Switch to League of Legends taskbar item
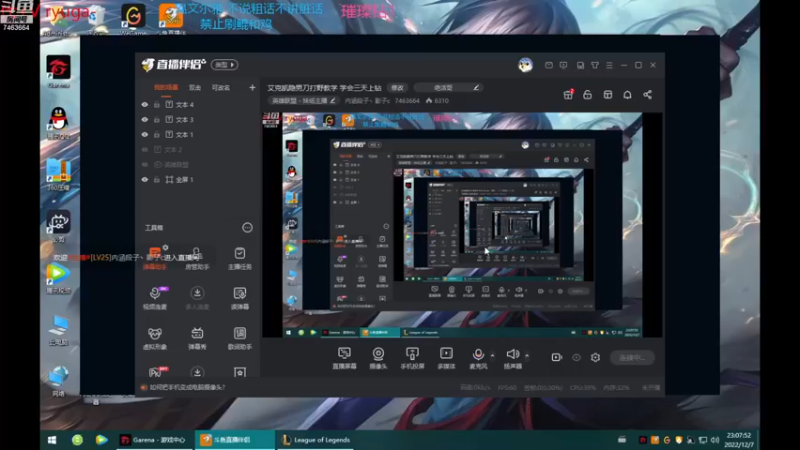 click(316, 440)
